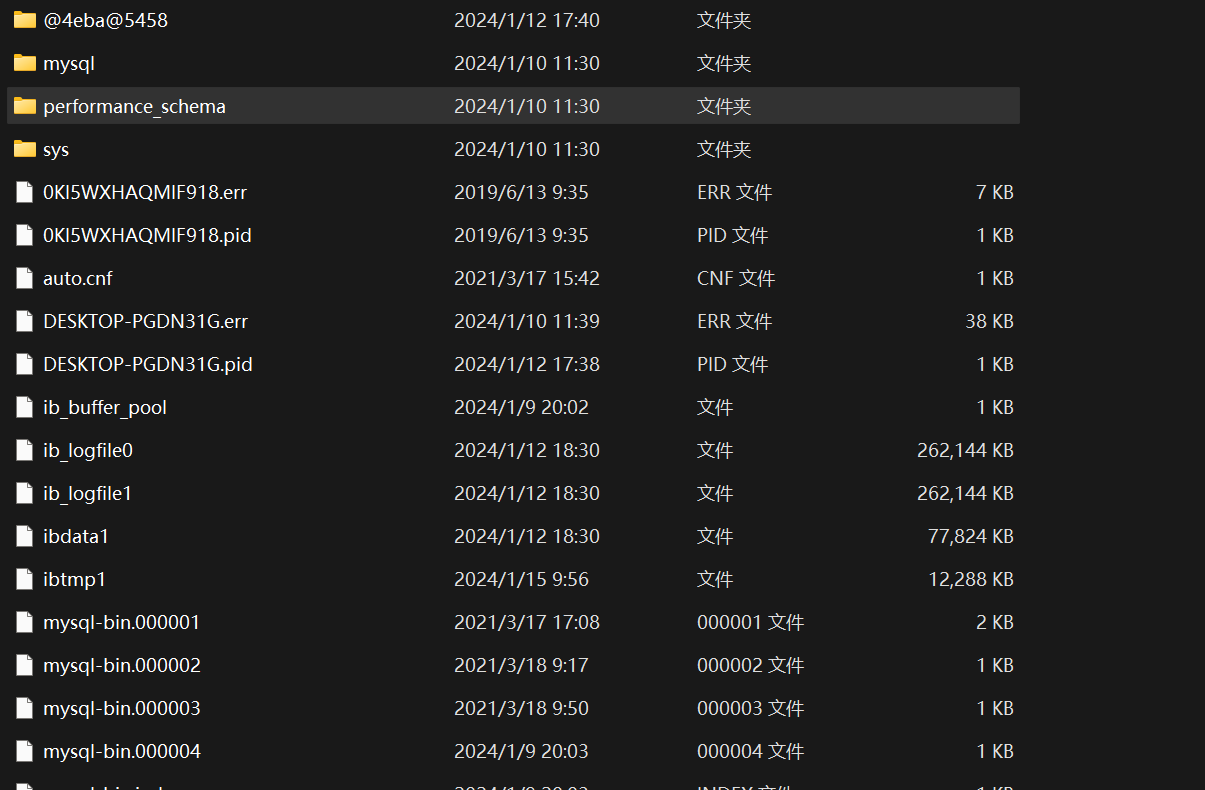Click the file icon of 0KI5WXHAQMIF918.err
This screenshot has height=790, width=1205.
[25, 192]
